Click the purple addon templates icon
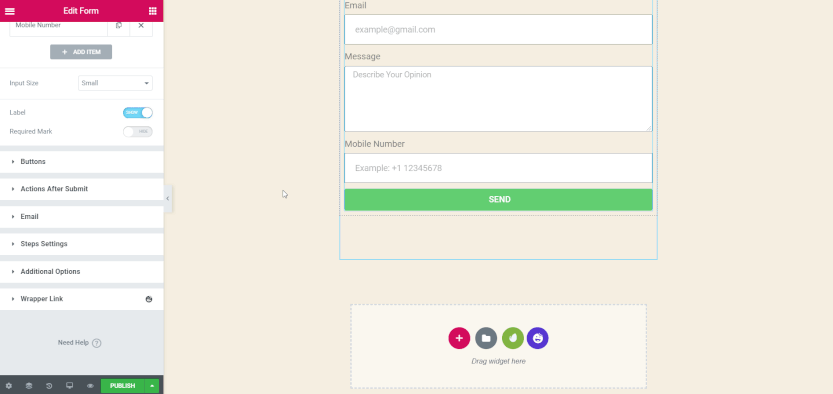 pos(538,338)
